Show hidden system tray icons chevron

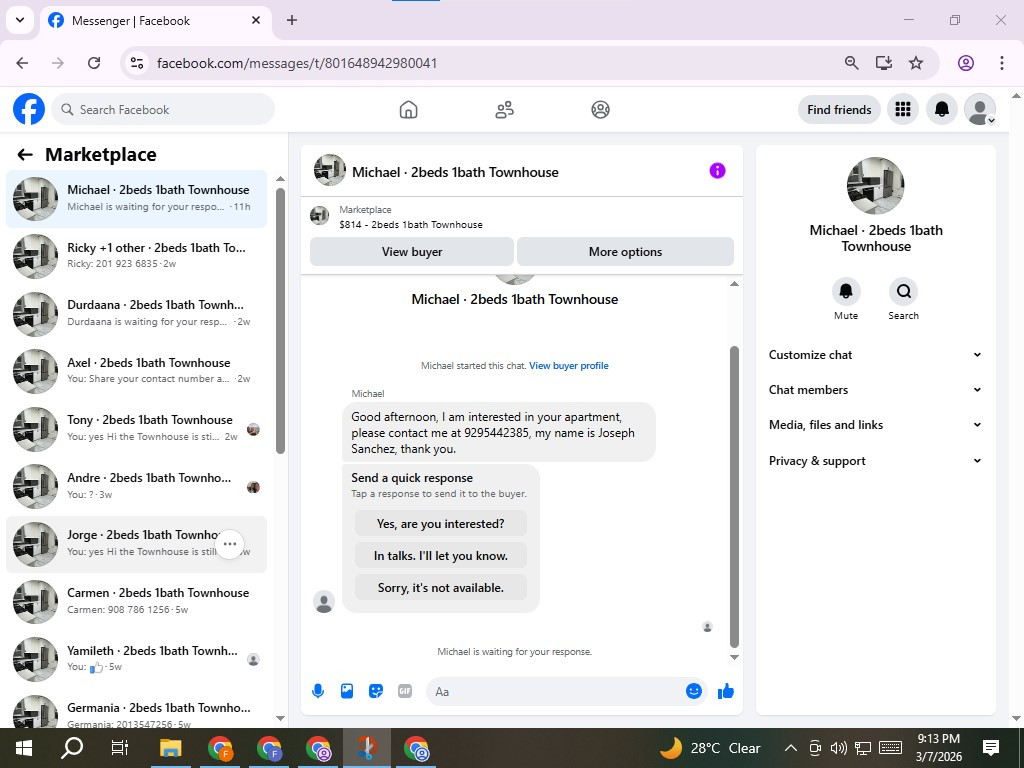pyautogui.click(x=790, y=748)
